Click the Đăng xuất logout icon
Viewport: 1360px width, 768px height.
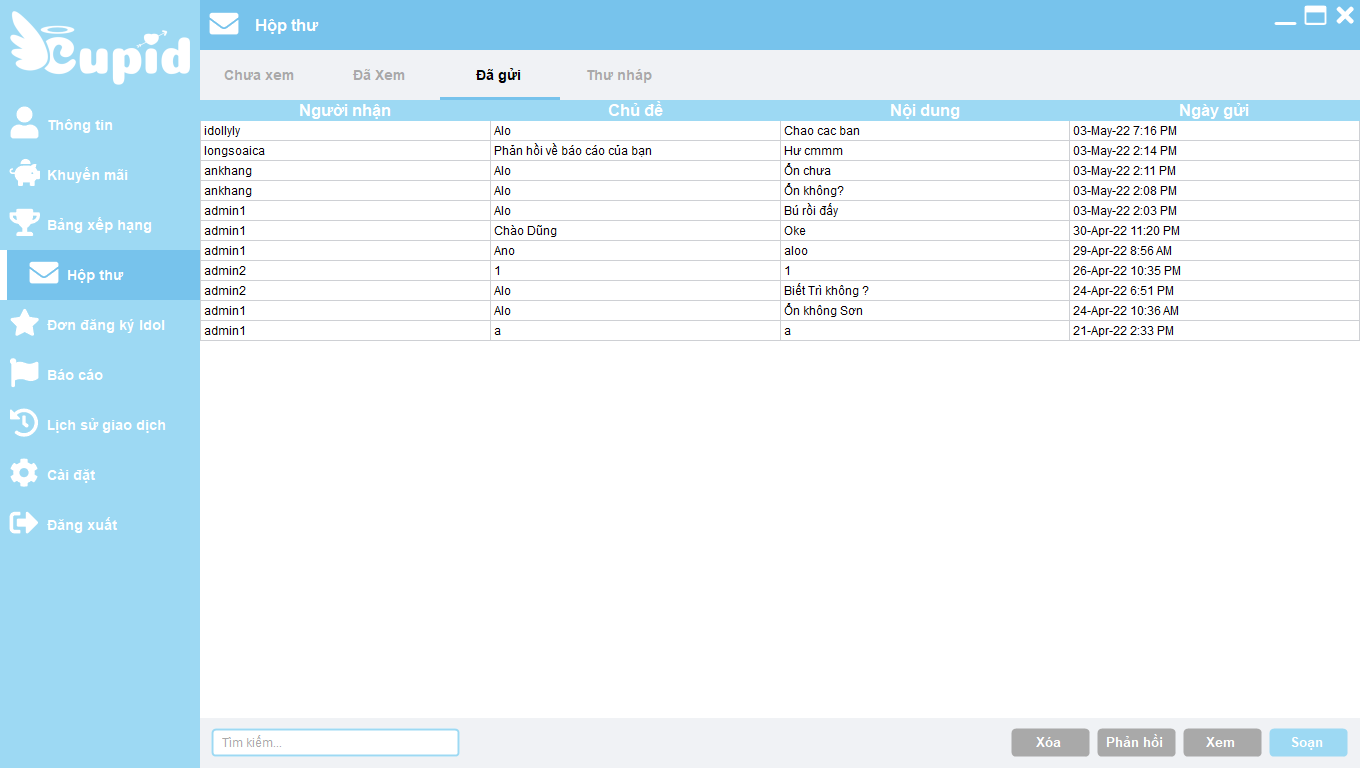(24, 524)
